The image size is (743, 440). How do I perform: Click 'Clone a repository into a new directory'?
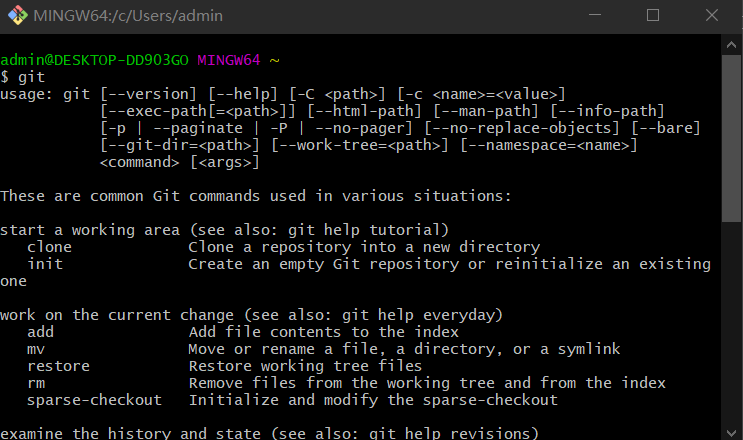tap(364, 247)
